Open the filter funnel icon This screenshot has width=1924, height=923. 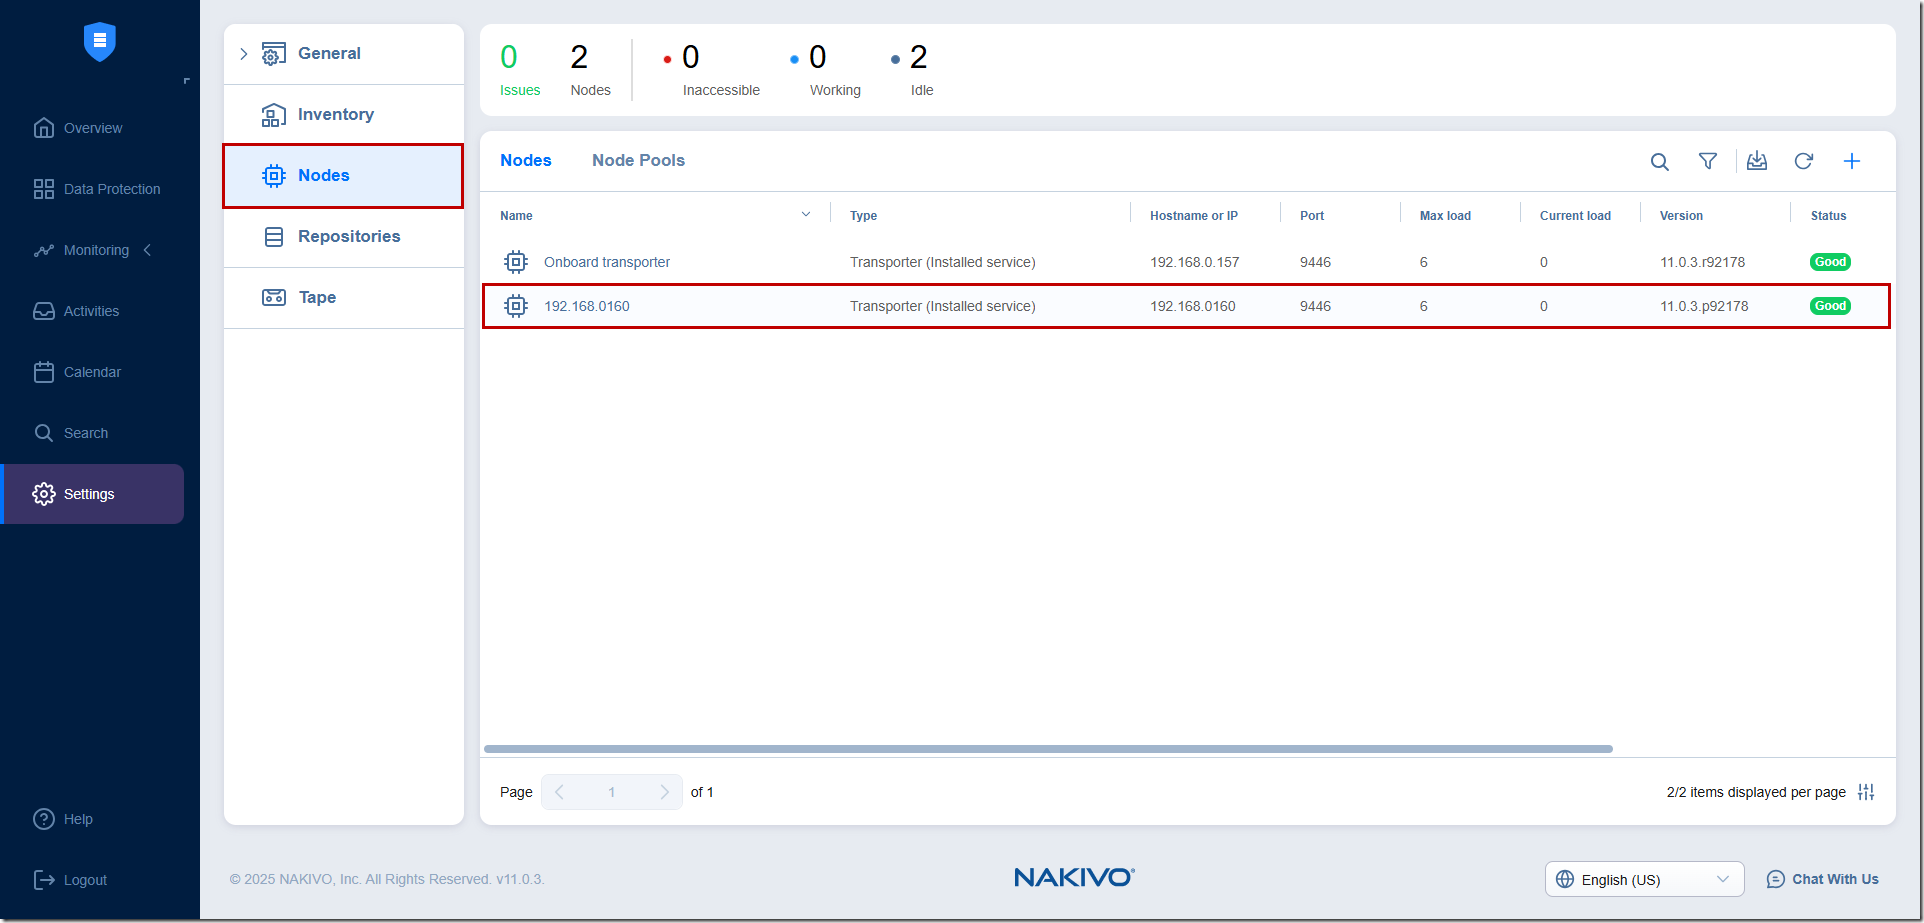tap(1708, 161)
